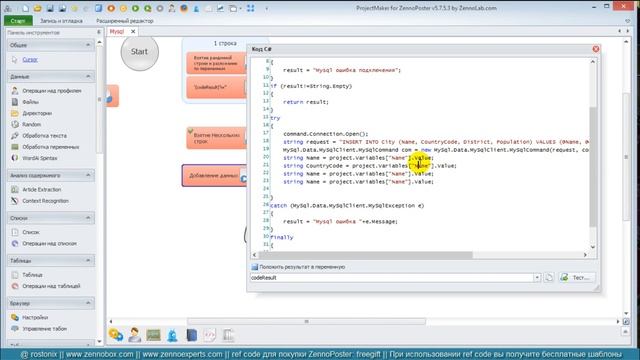Click the orange record circle icon in toolbar
640x360 pixels.
[x=111, y=8]
